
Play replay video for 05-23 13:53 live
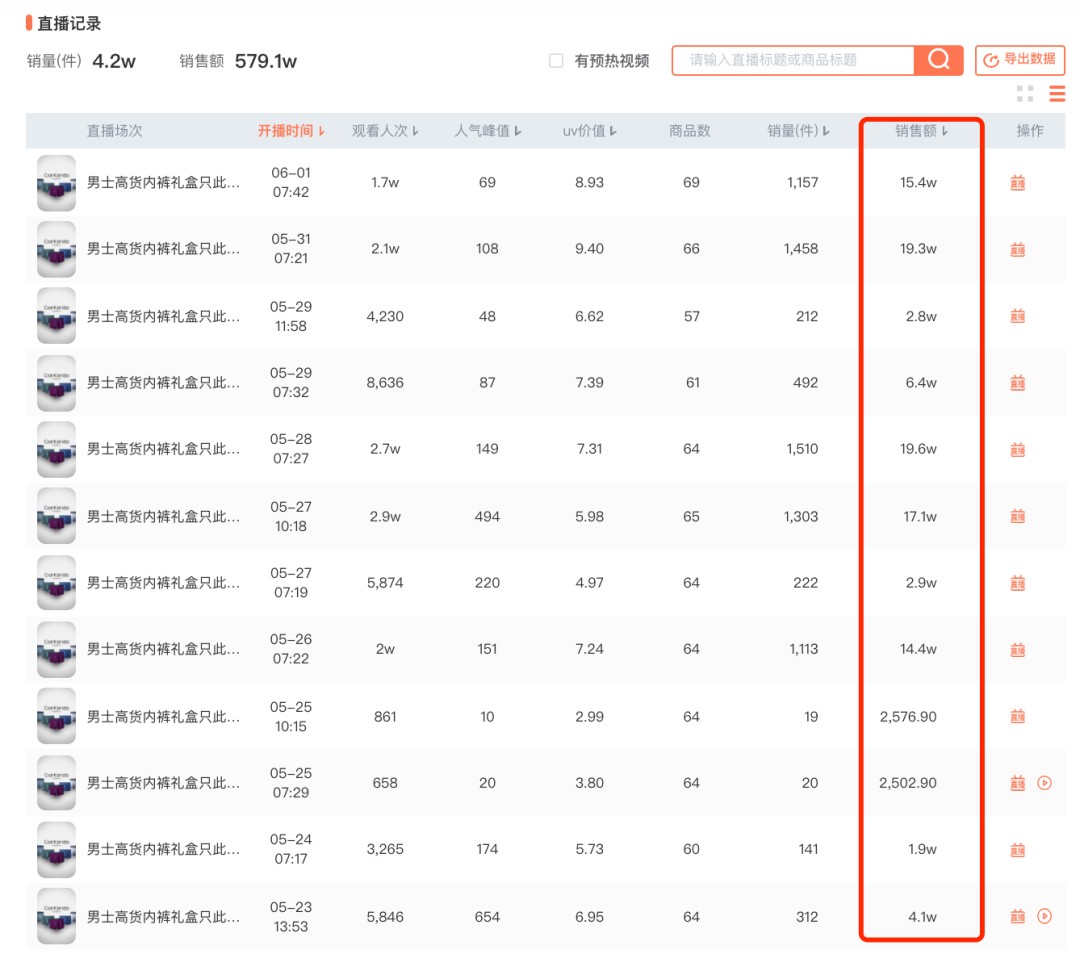[x=1044, y=916]
